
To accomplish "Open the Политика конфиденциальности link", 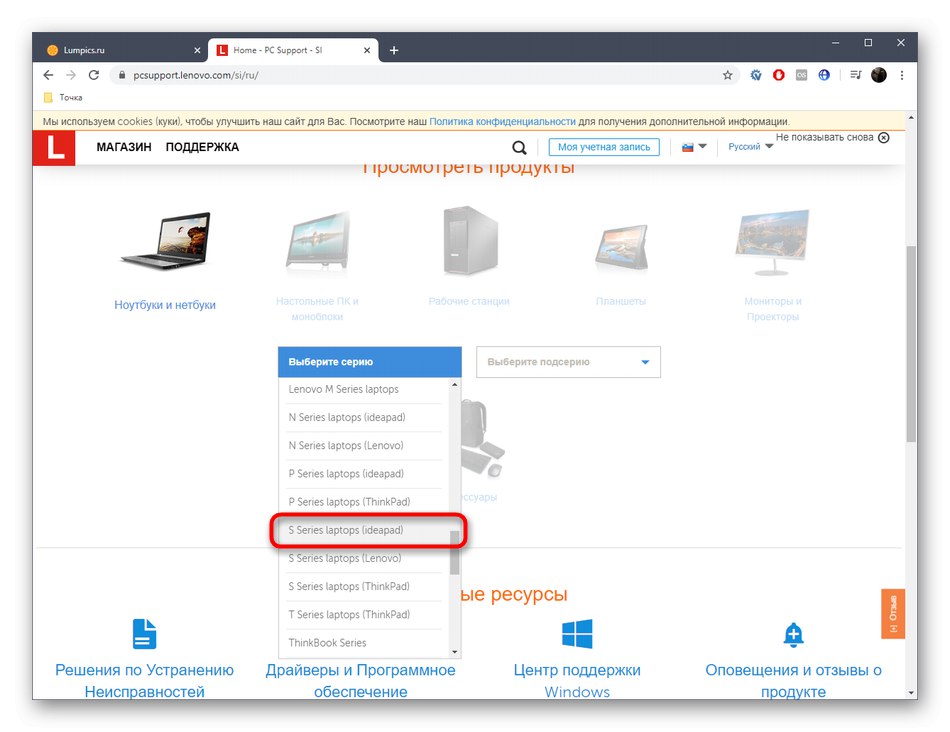I will click(x=502, y=121).
